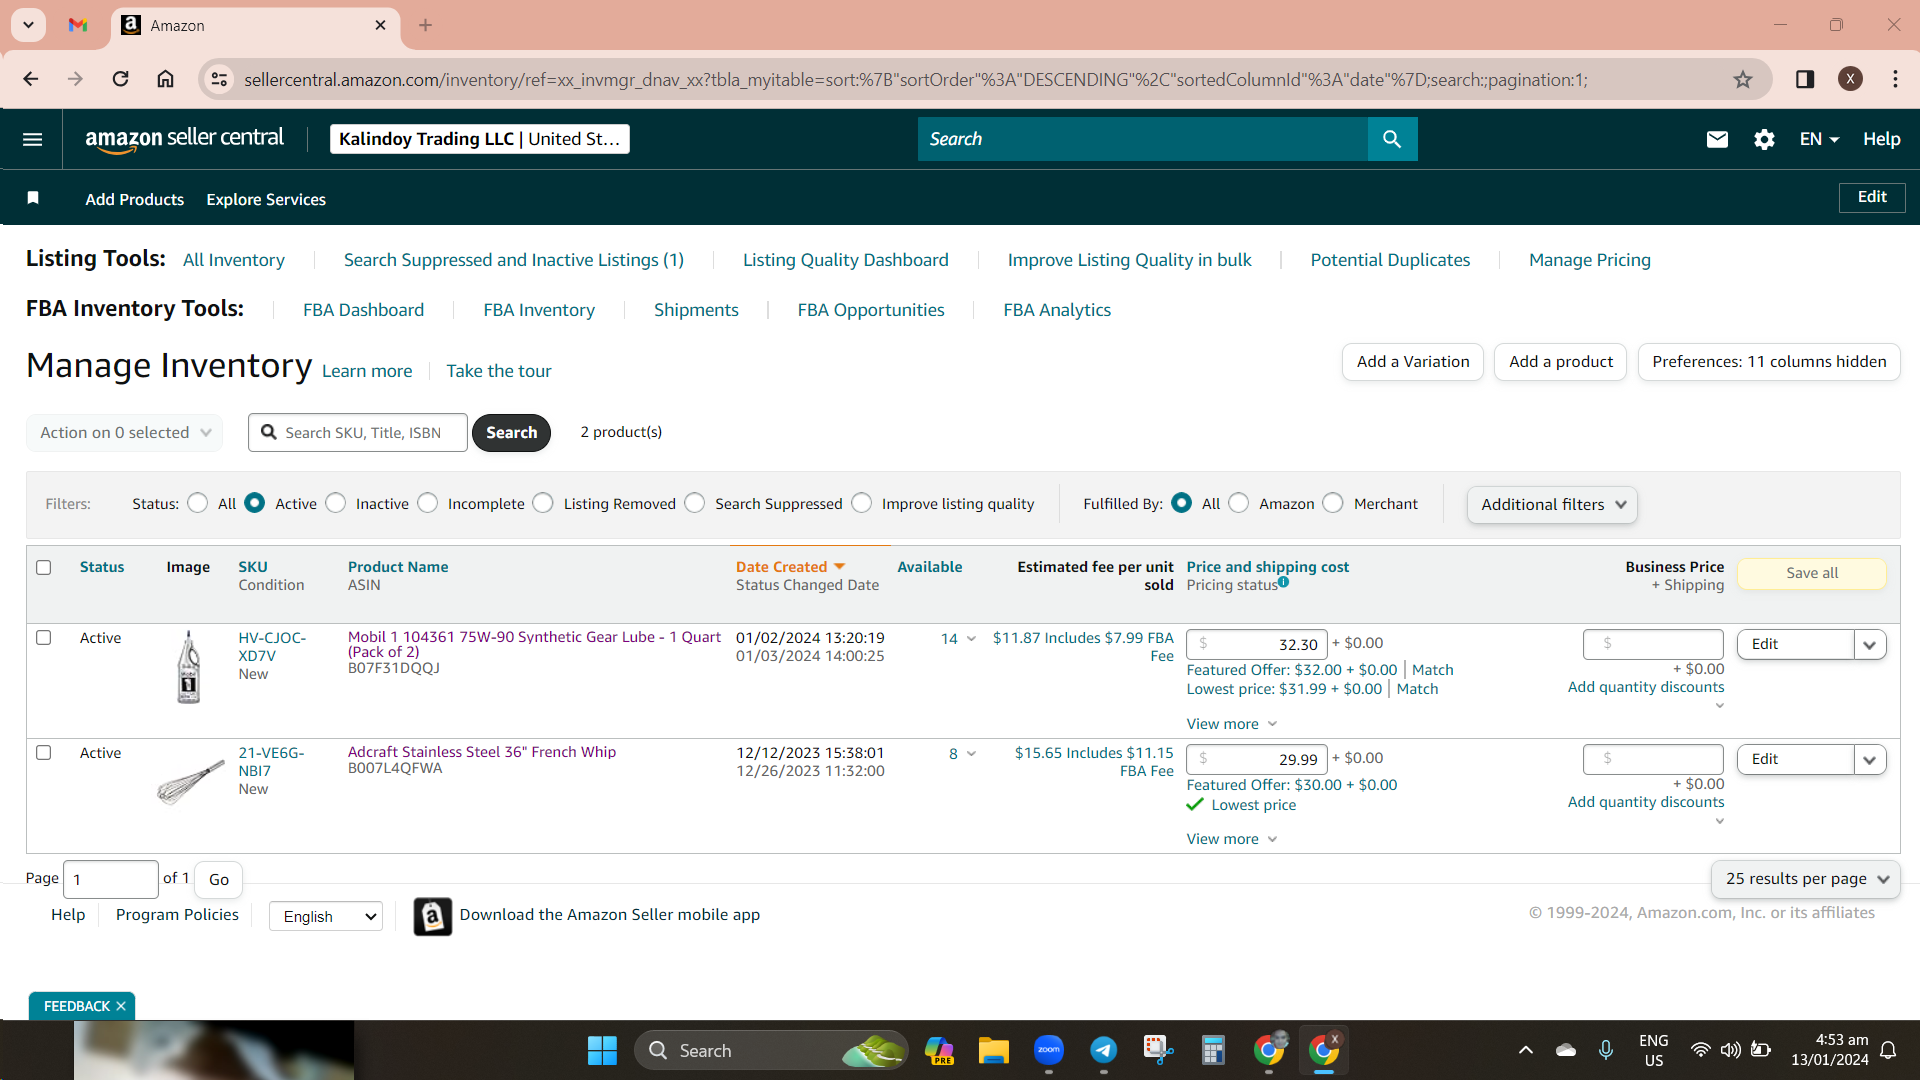Open Preferences: 11 columns hidden
This screenshot has height=1080, width=1920.
[1769, 362]
